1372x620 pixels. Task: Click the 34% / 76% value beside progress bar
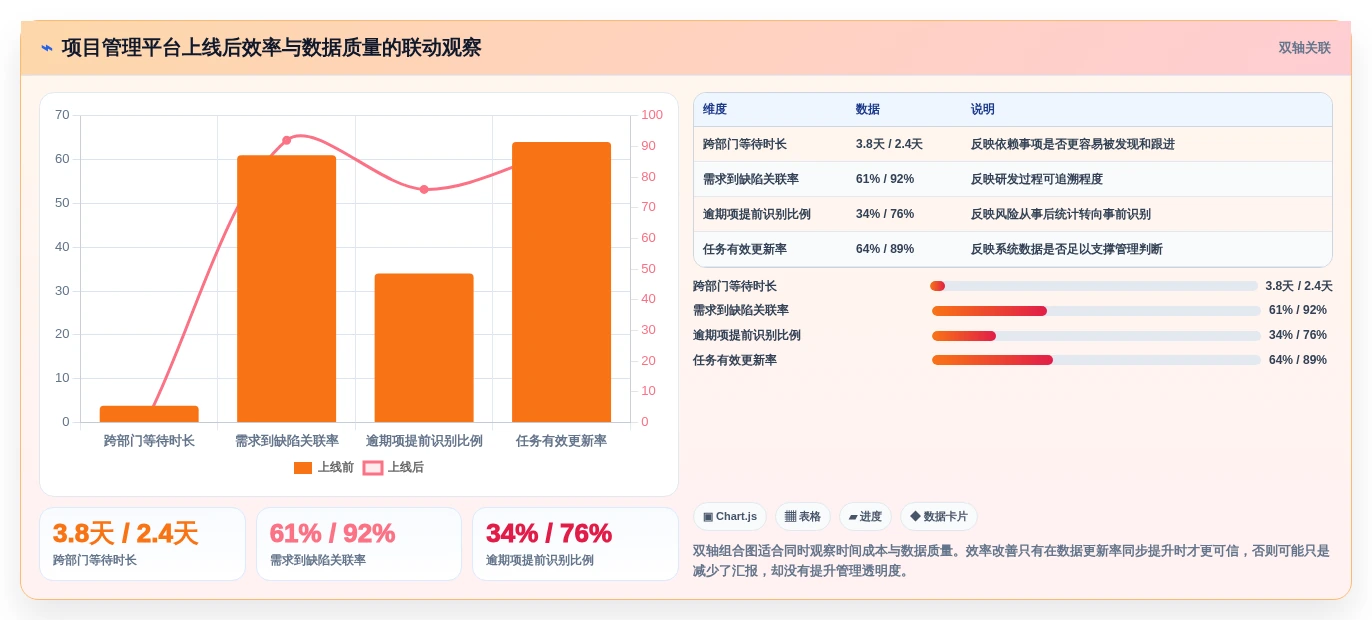pos(1298,336)
